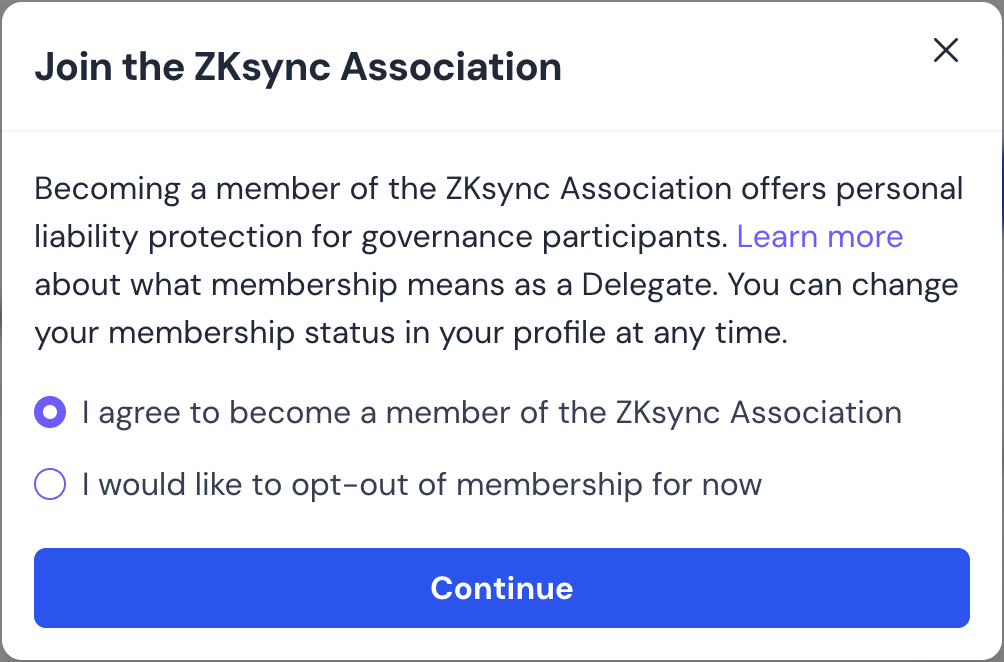Follow the purple Learn more hyperlink

[820, 236]
